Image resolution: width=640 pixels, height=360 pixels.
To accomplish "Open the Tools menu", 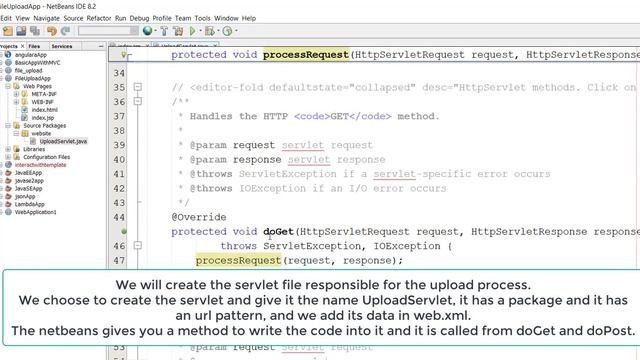I will point(202,18).
